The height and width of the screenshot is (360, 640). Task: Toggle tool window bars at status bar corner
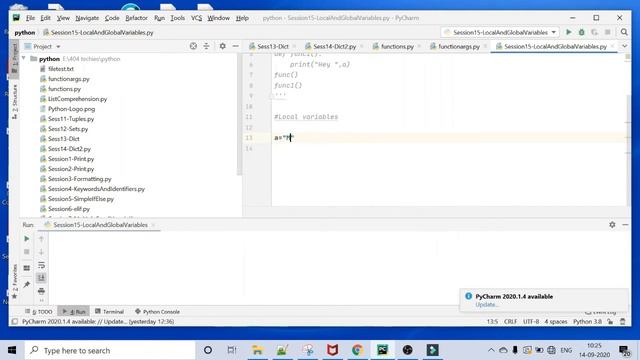coord(15,322)
